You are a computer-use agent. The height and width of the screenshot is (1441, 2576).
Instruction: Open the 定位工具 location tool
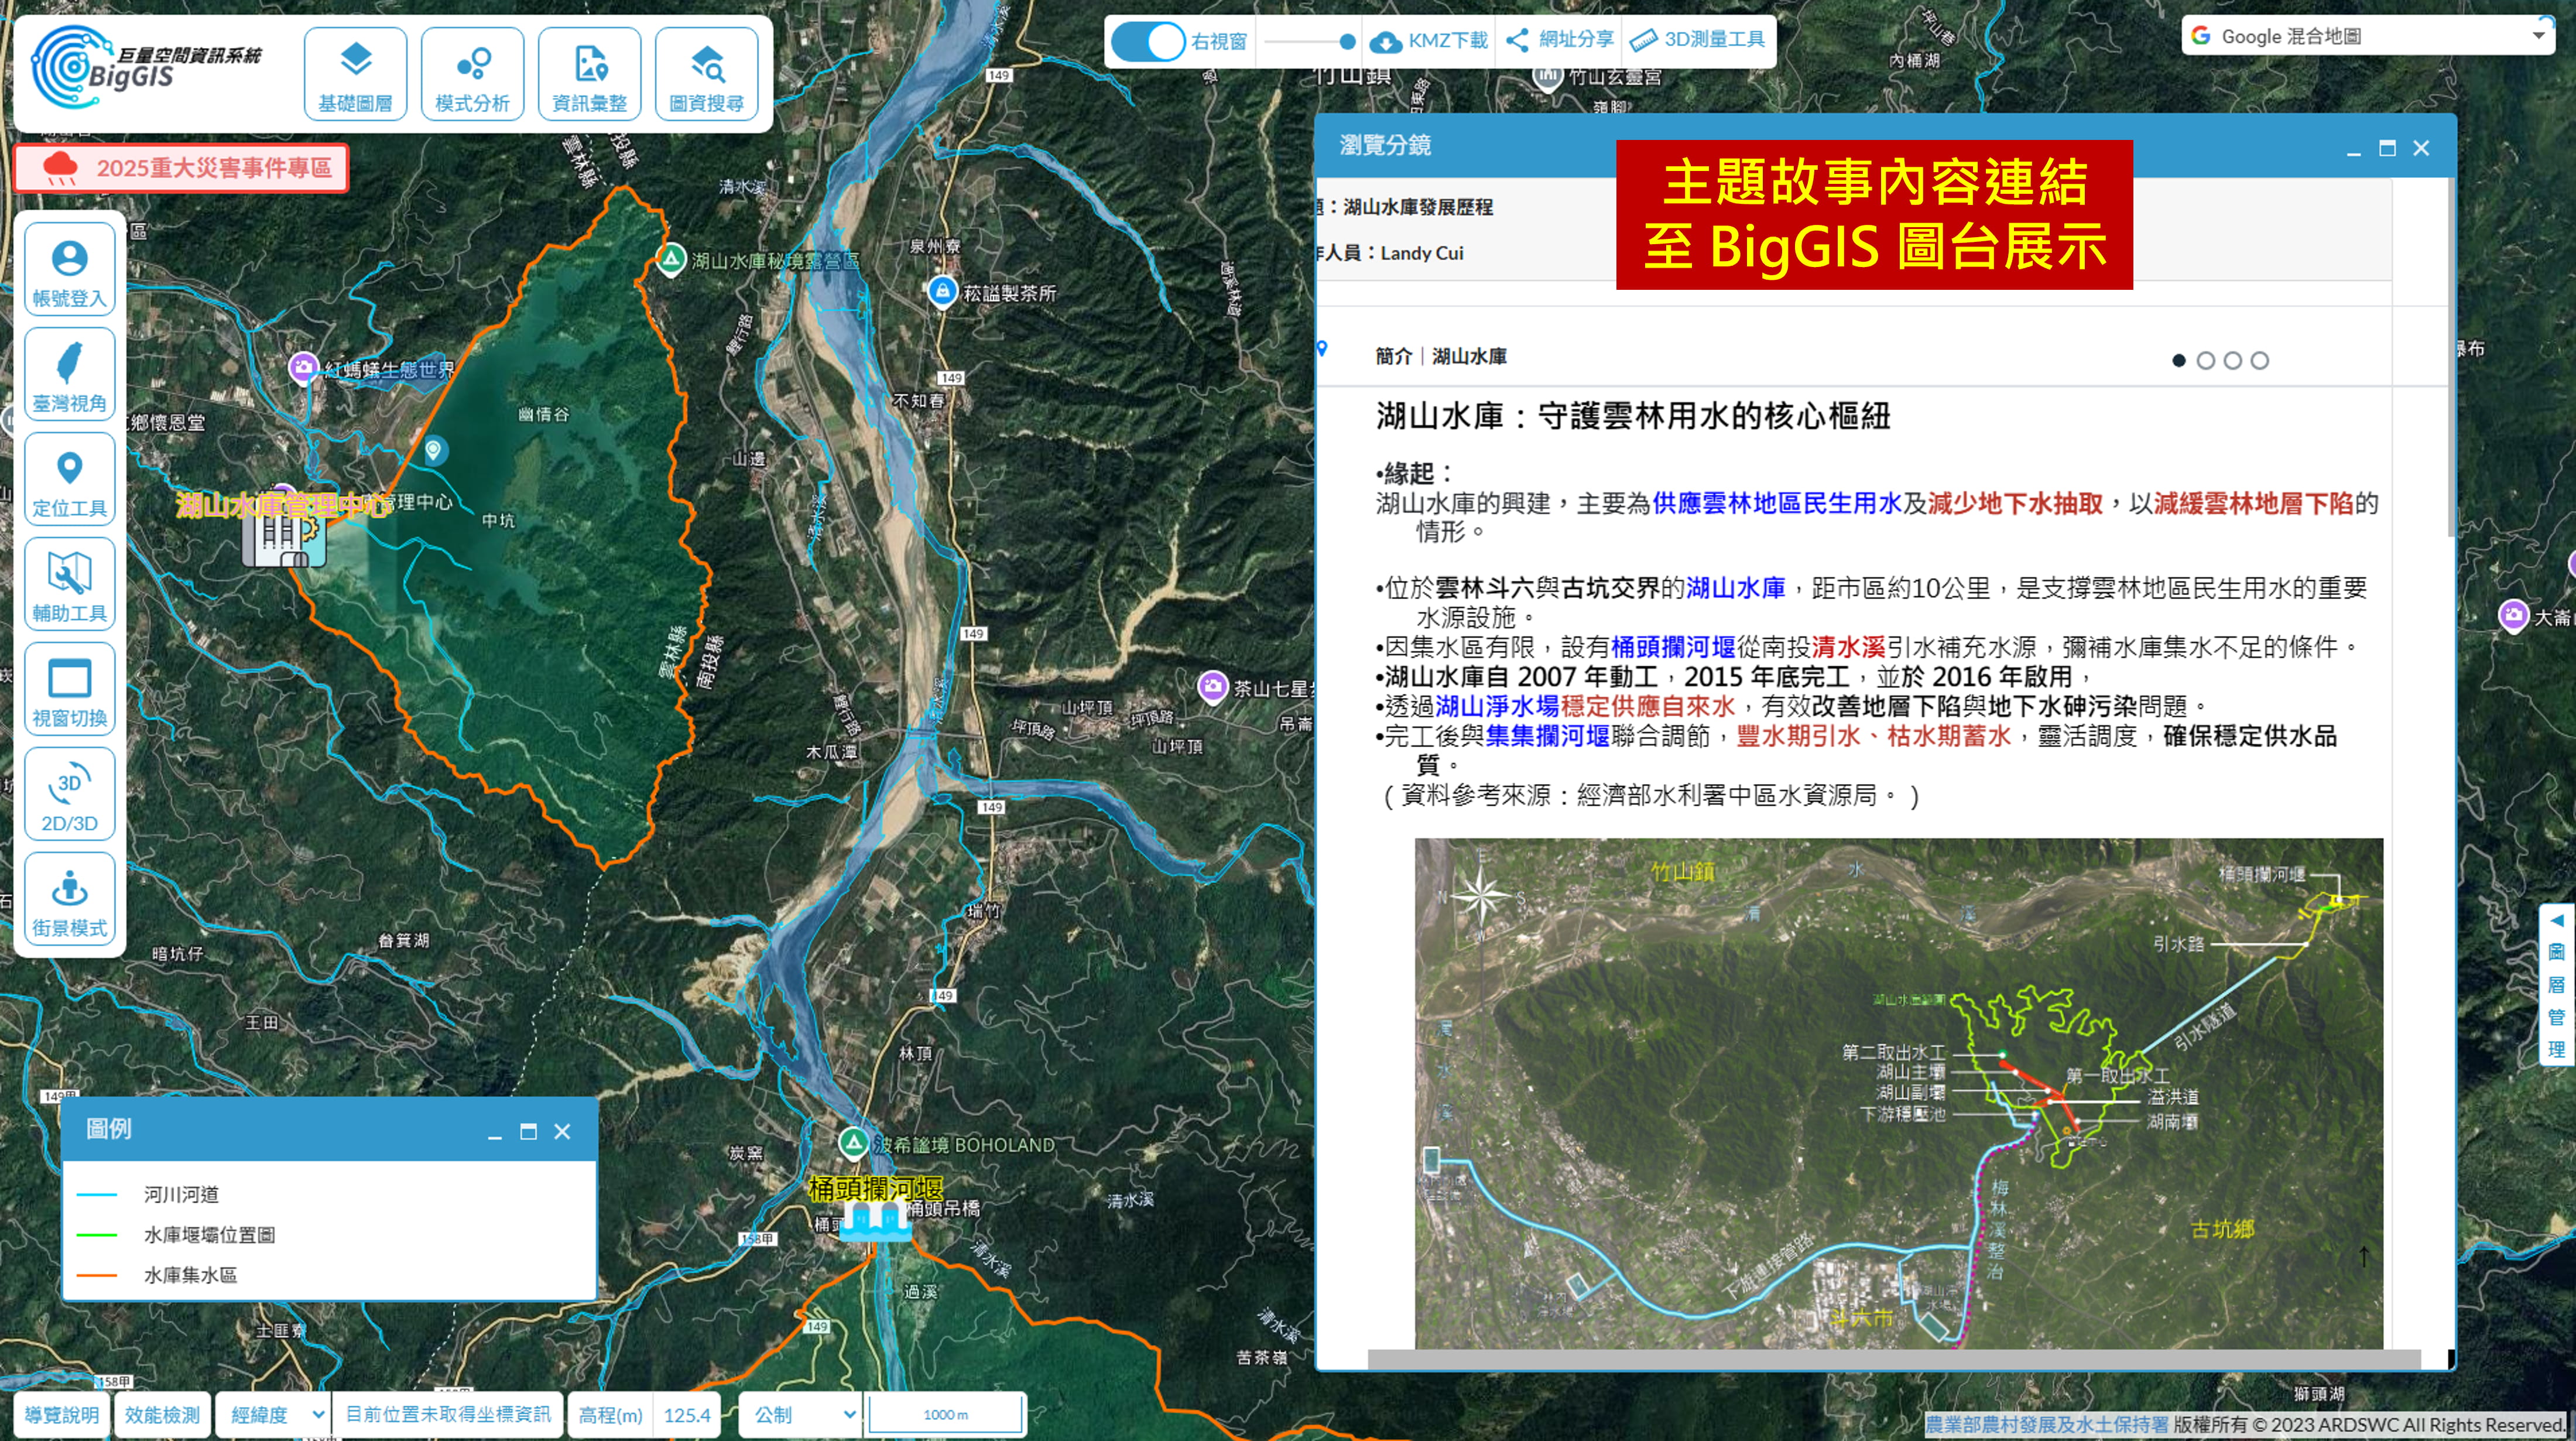(69, 480)
